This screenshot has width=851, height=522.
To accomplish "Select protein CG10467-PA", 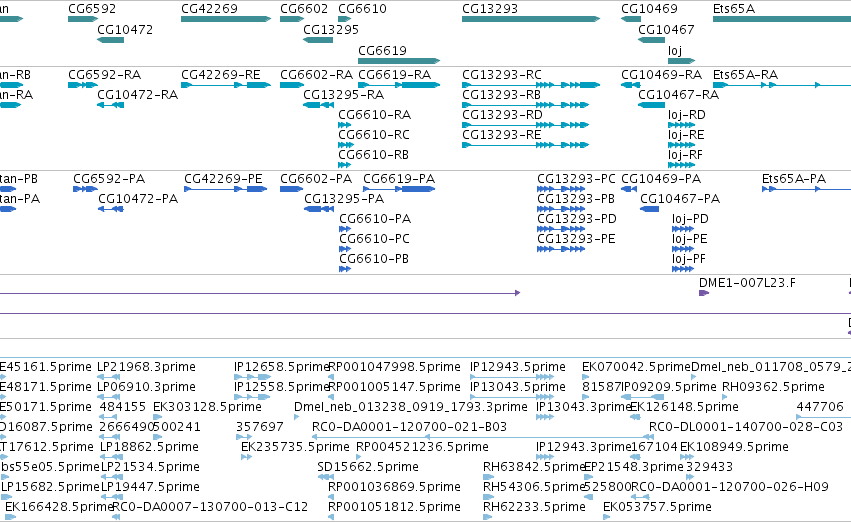I will [x=679, y=199].
